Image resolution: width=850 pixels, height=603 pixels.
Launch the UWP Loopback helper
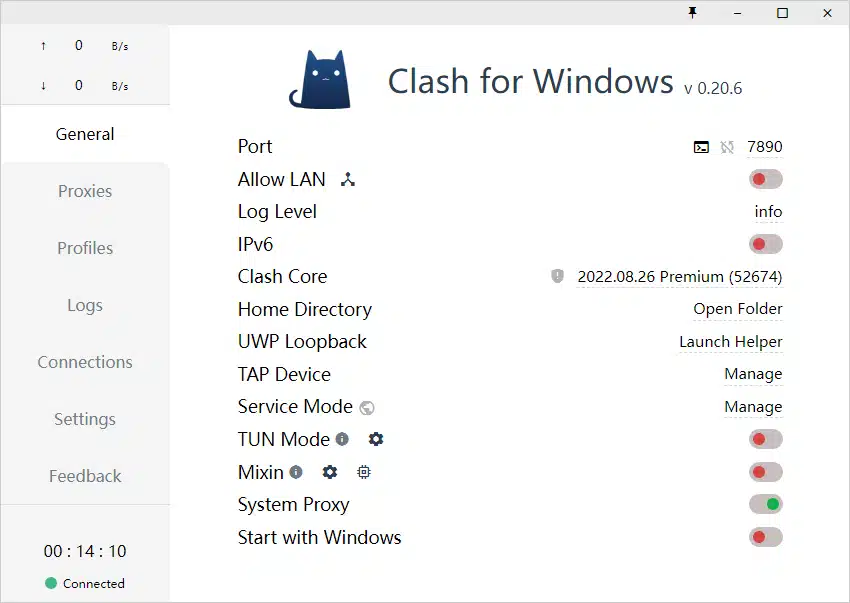(x=730, y=341)
